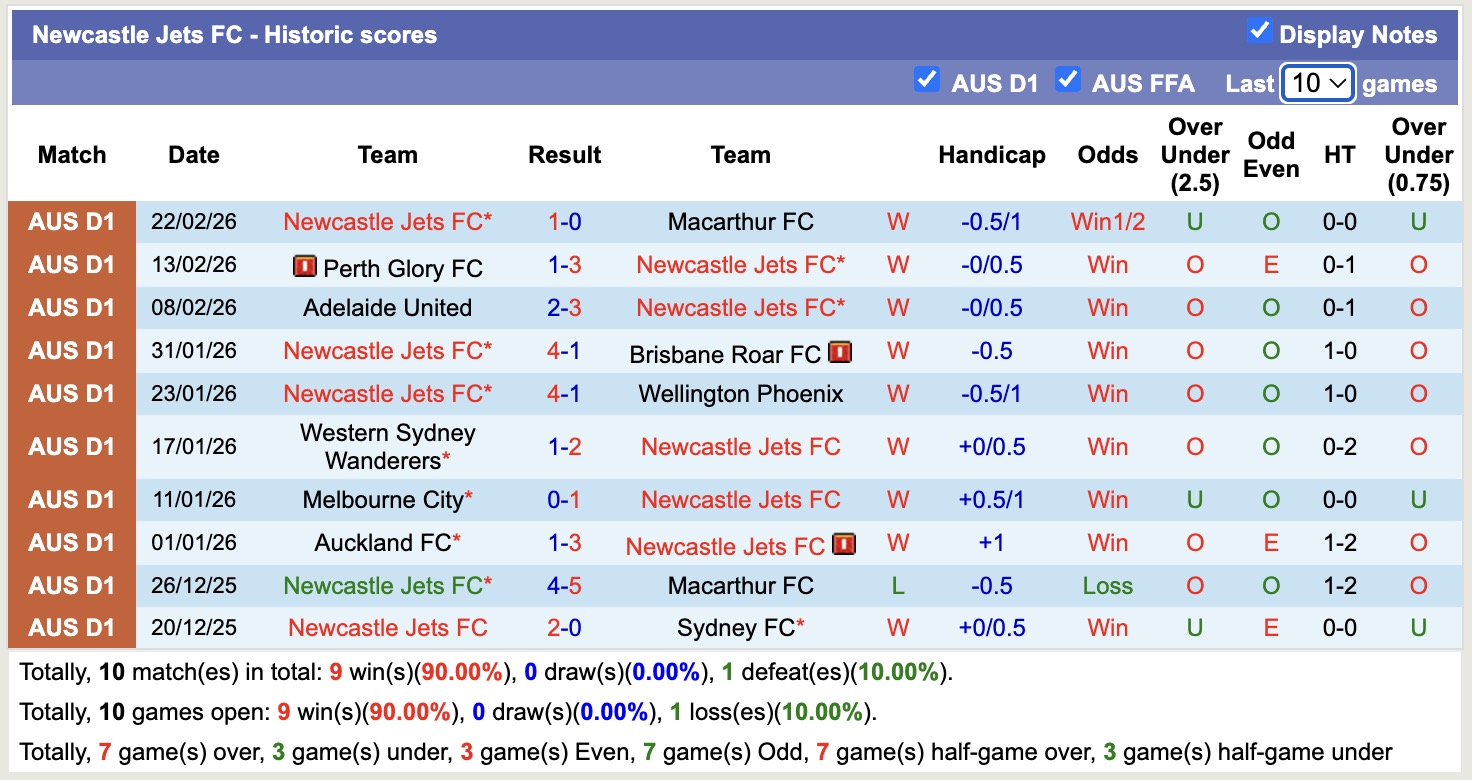
Task: Select the Adelaide United team name
Action: pos(388,308)
